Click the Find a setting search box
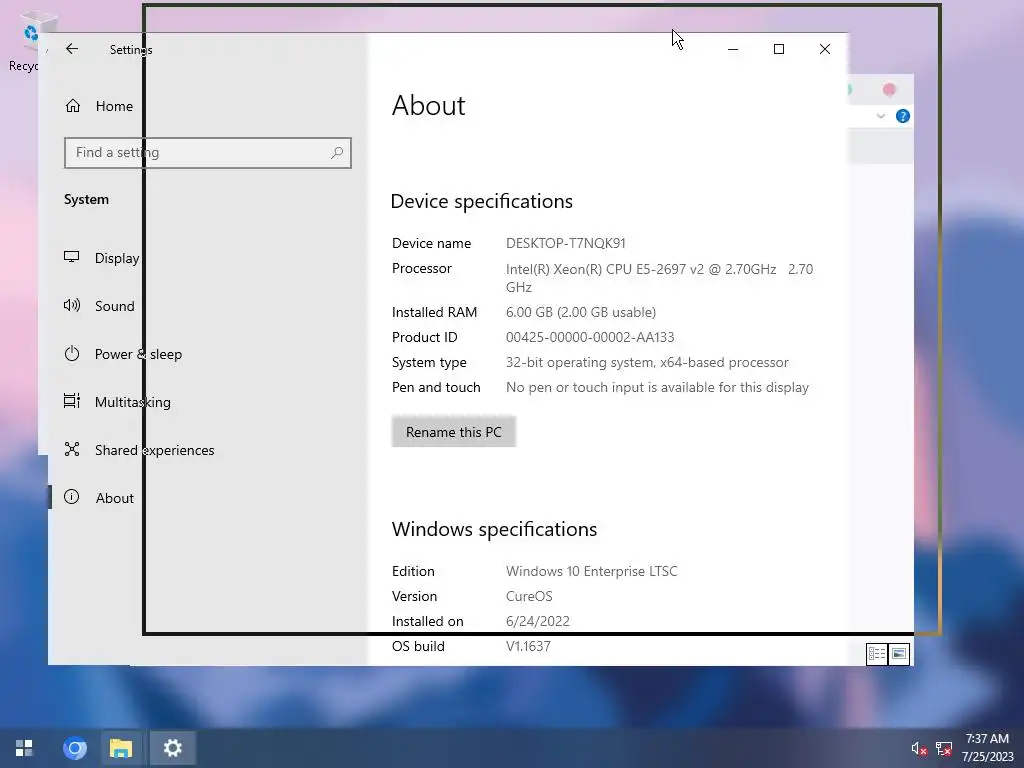 coord(208,153)
